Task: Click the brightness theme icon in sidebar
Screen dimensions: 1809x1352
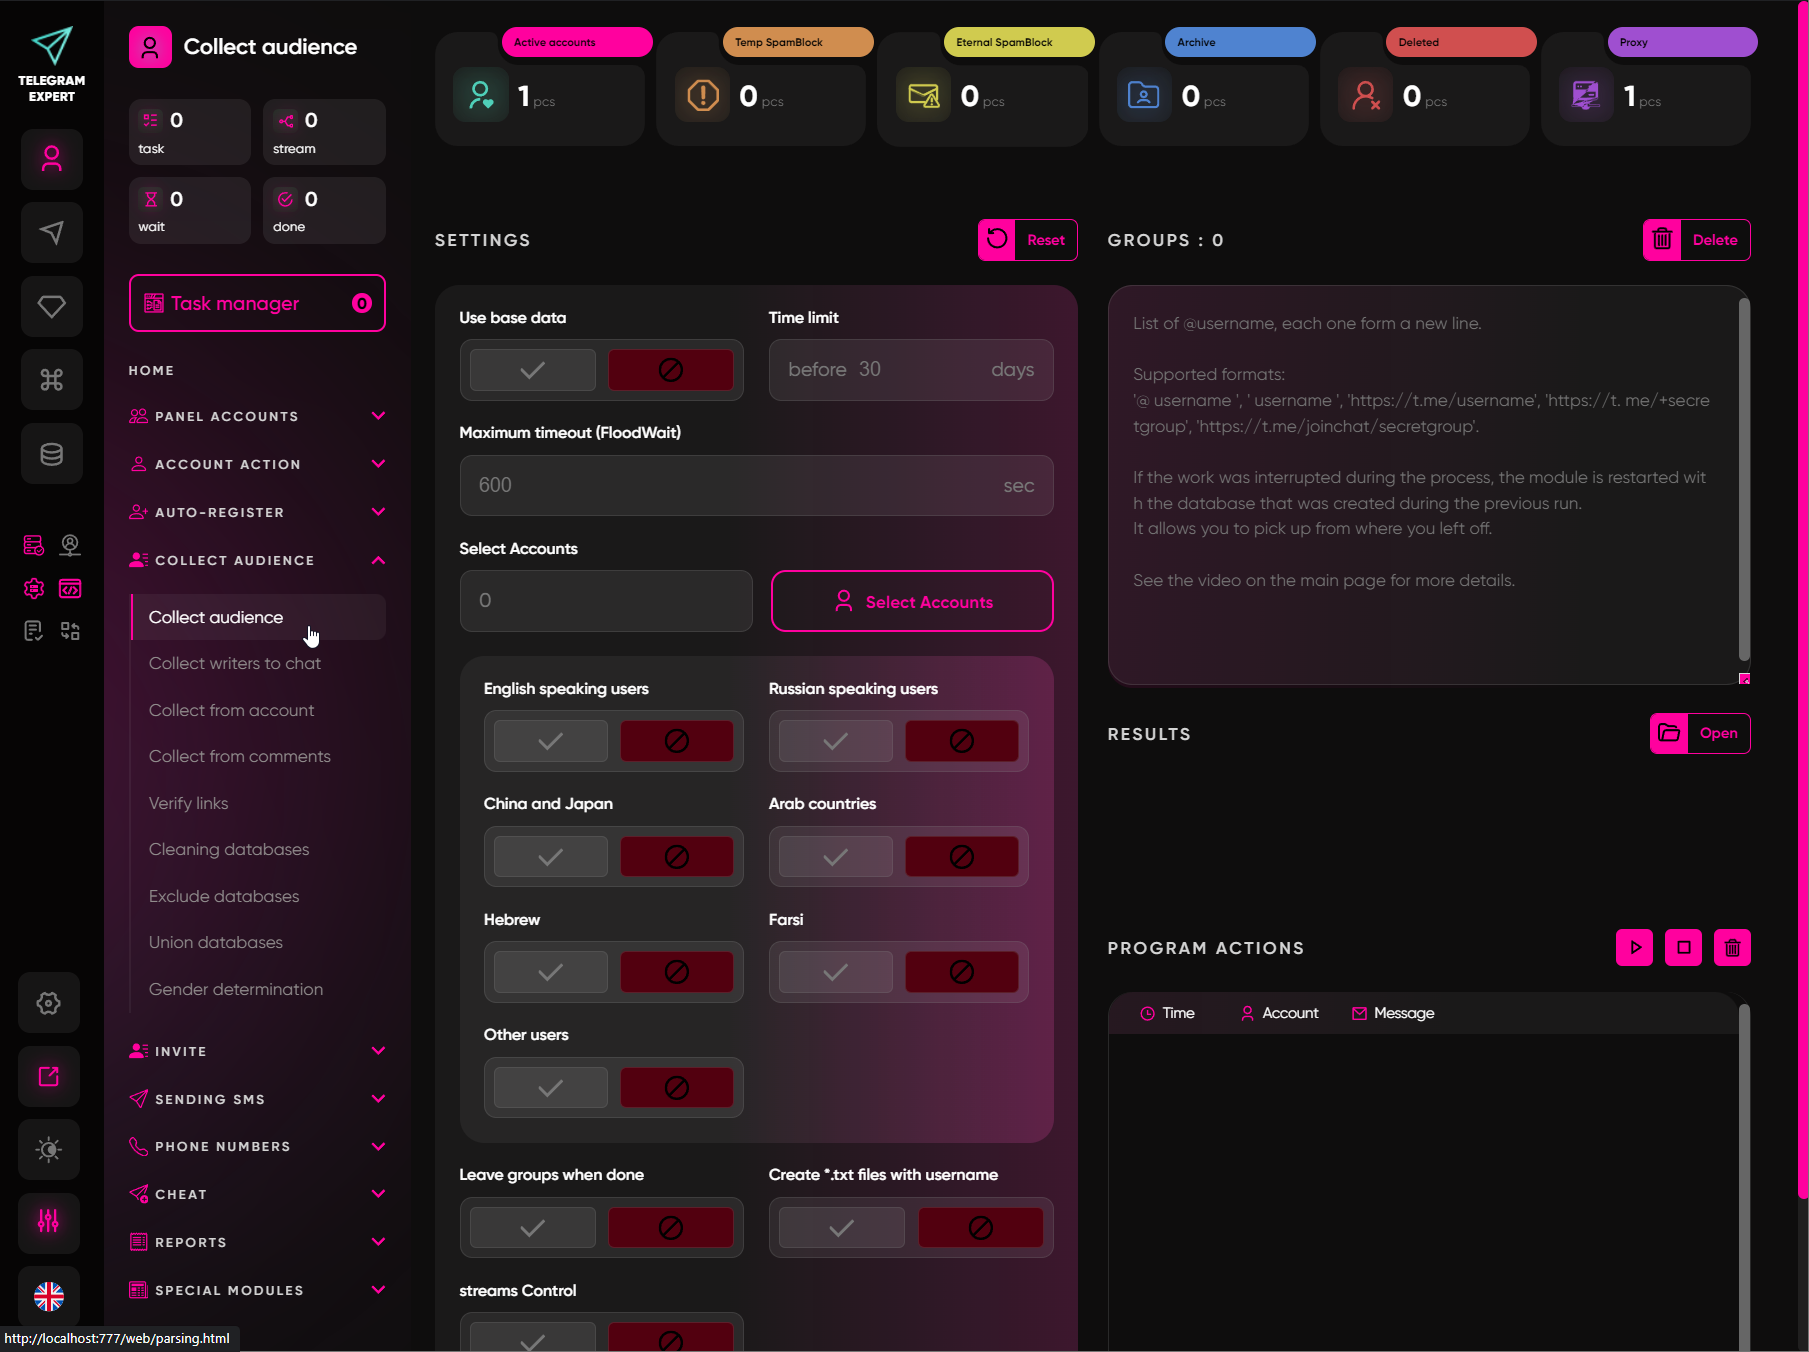Action: [49, 1149]
